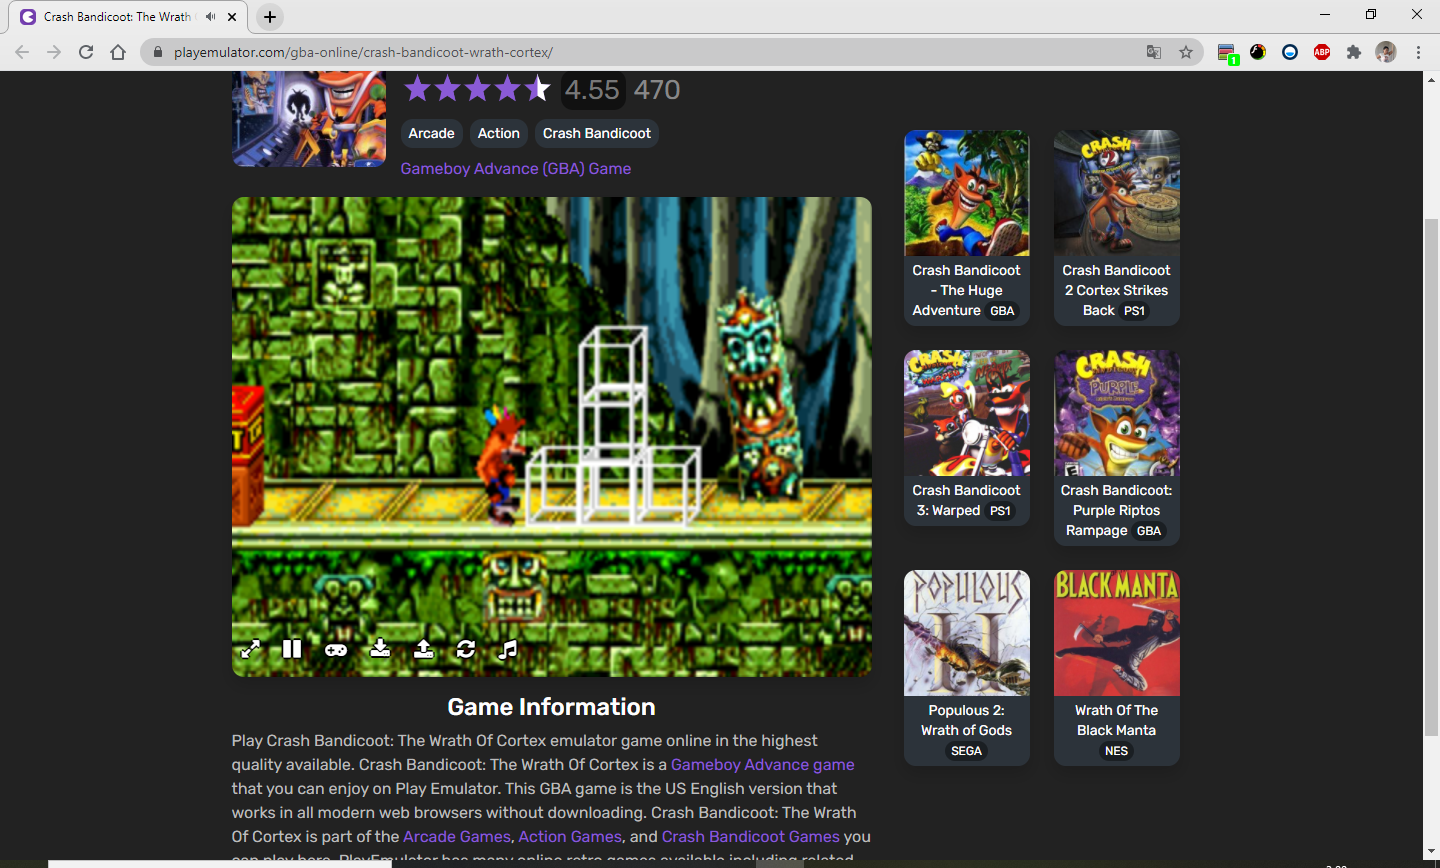This screenshot has width=1440, height=868.
Task: Pause the running game
Action: coord(292,649)
